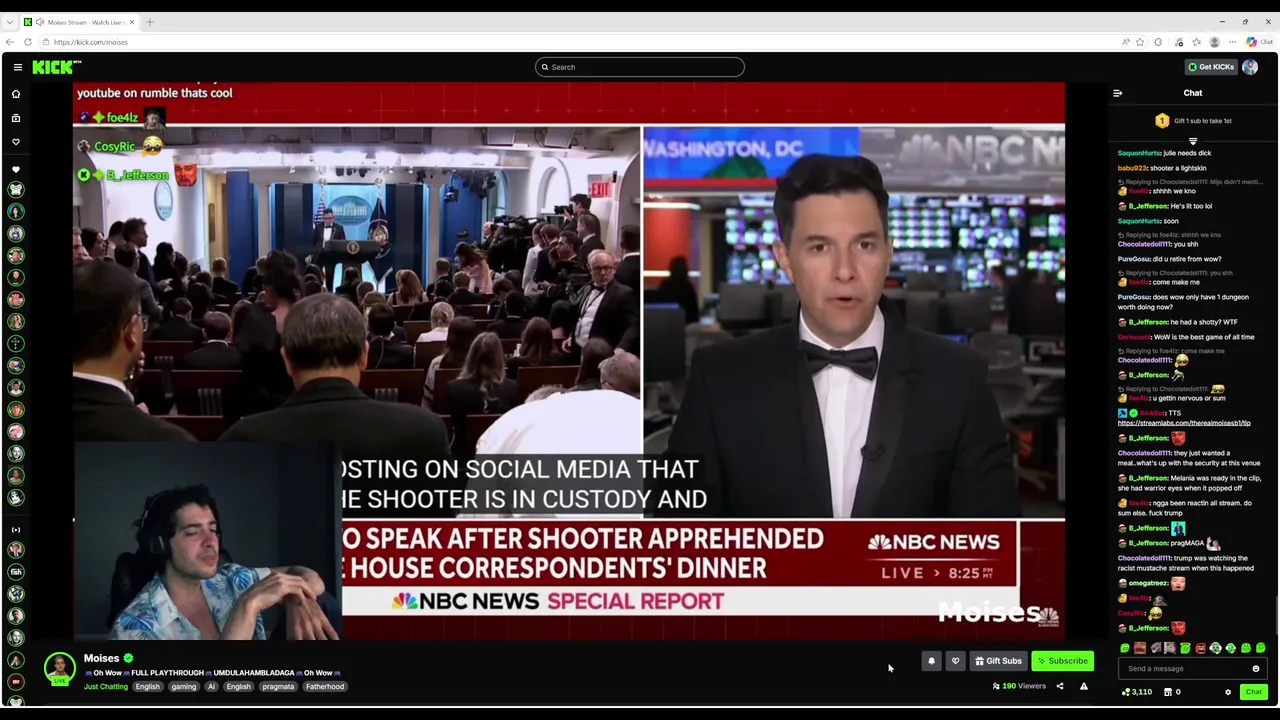Open the browser profile icon
Image resolution: width=1280 pixels, height=720 pixels.
pos(1214,42)
